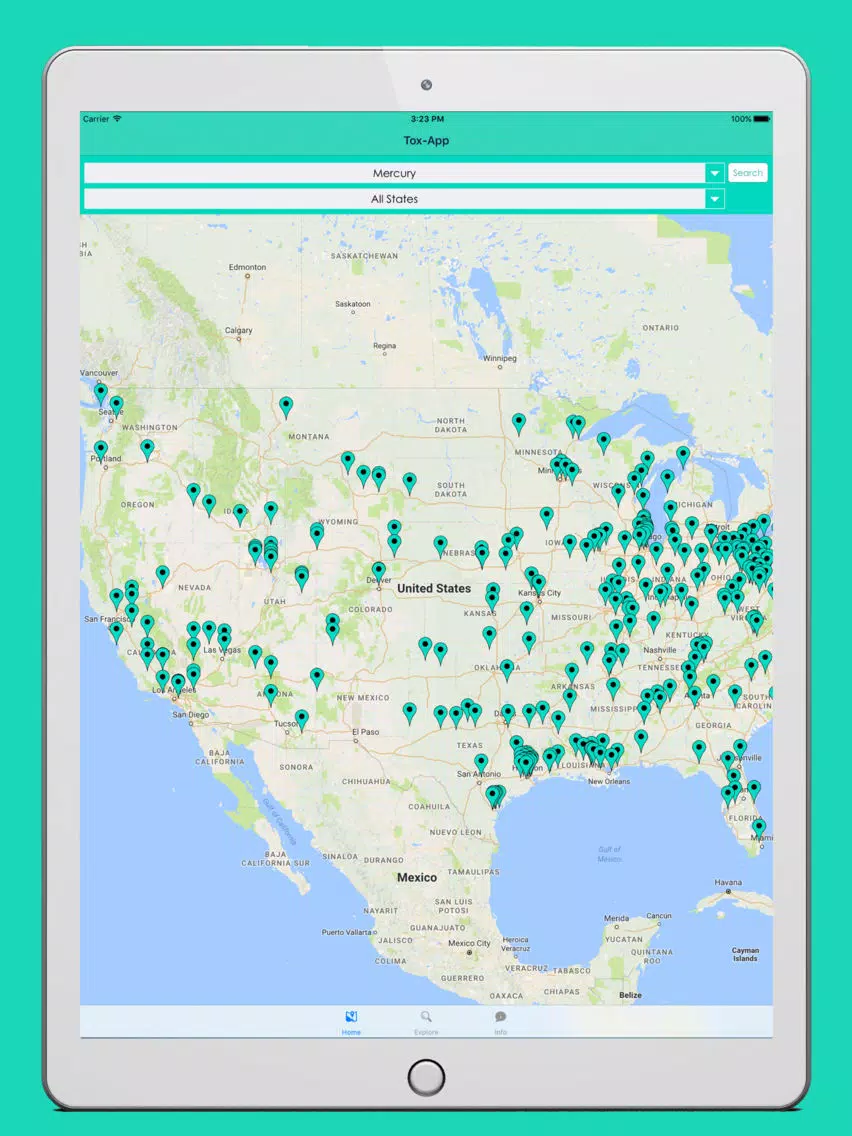Open the Info tab
The width and height of the screenshot is (852, 1136).
[500, 1022]
